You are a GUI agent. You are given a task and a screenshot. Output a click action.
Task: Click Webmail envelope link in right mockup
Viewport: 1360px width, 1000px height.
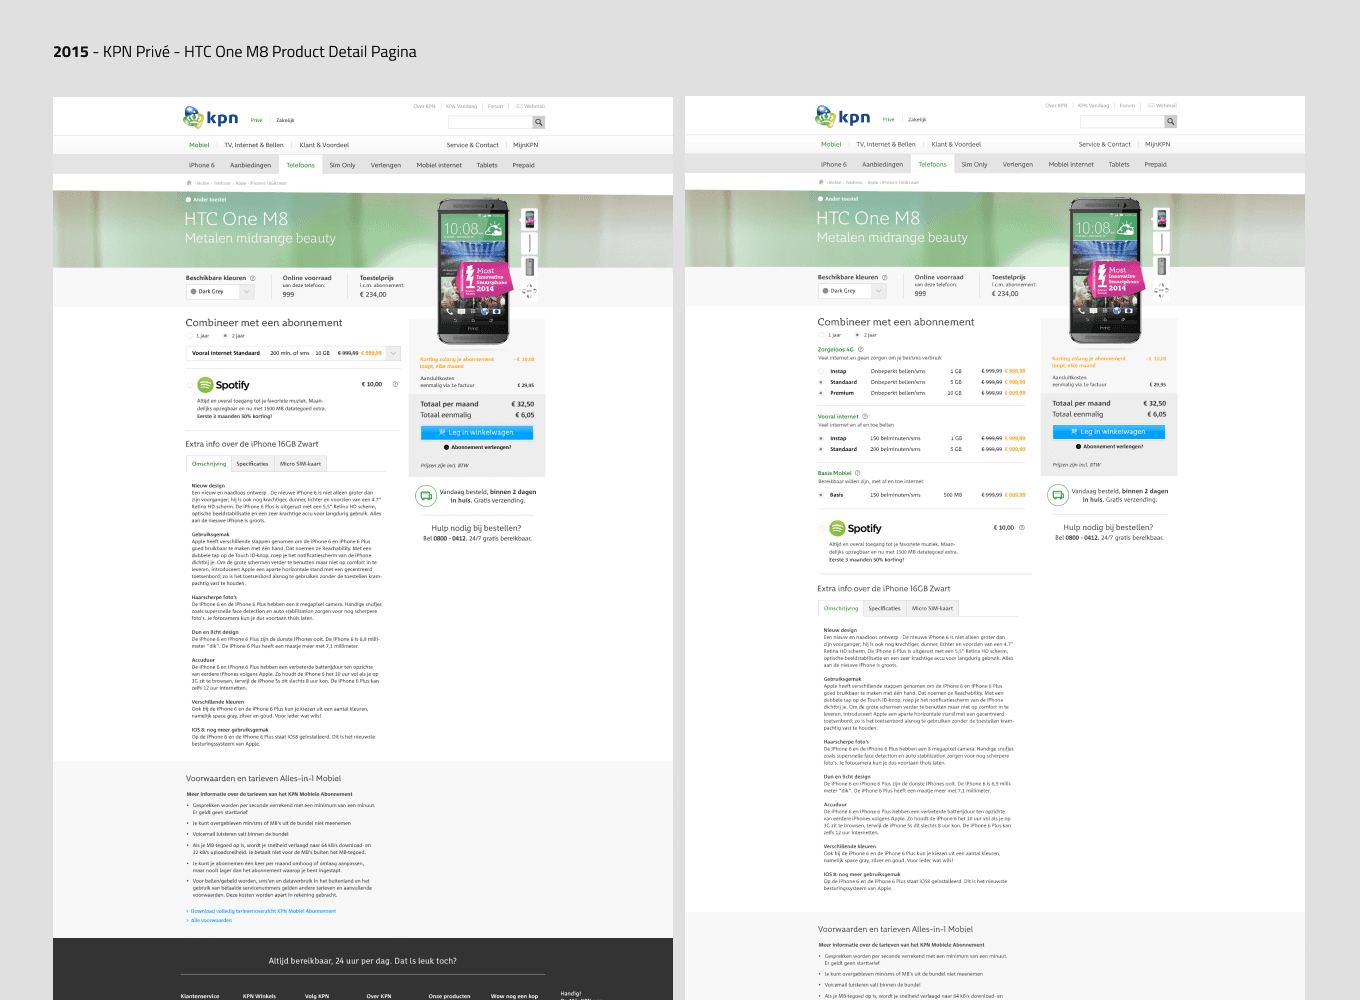coord(1163,105)
